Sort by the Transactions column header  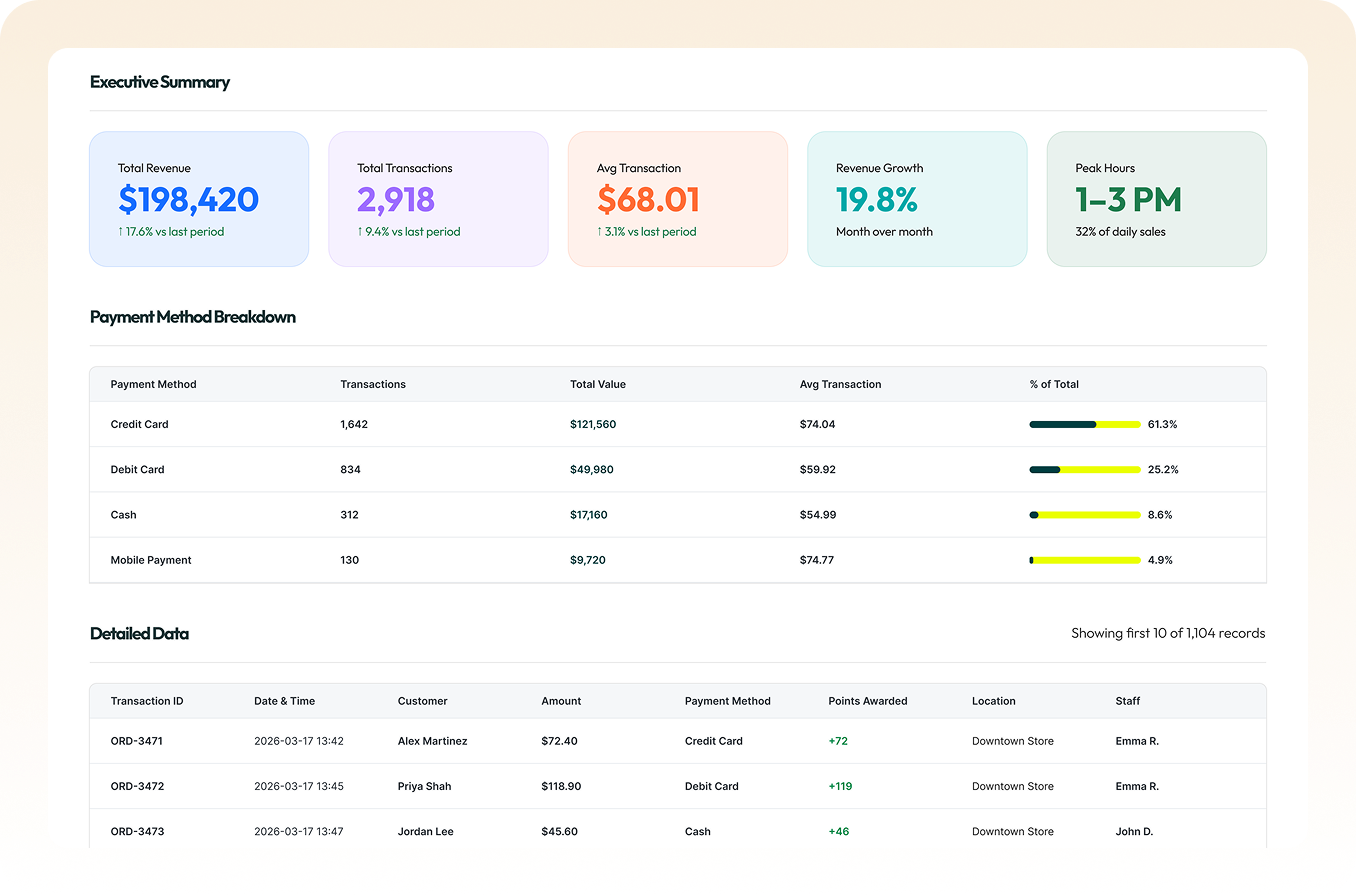click(372, 384)
